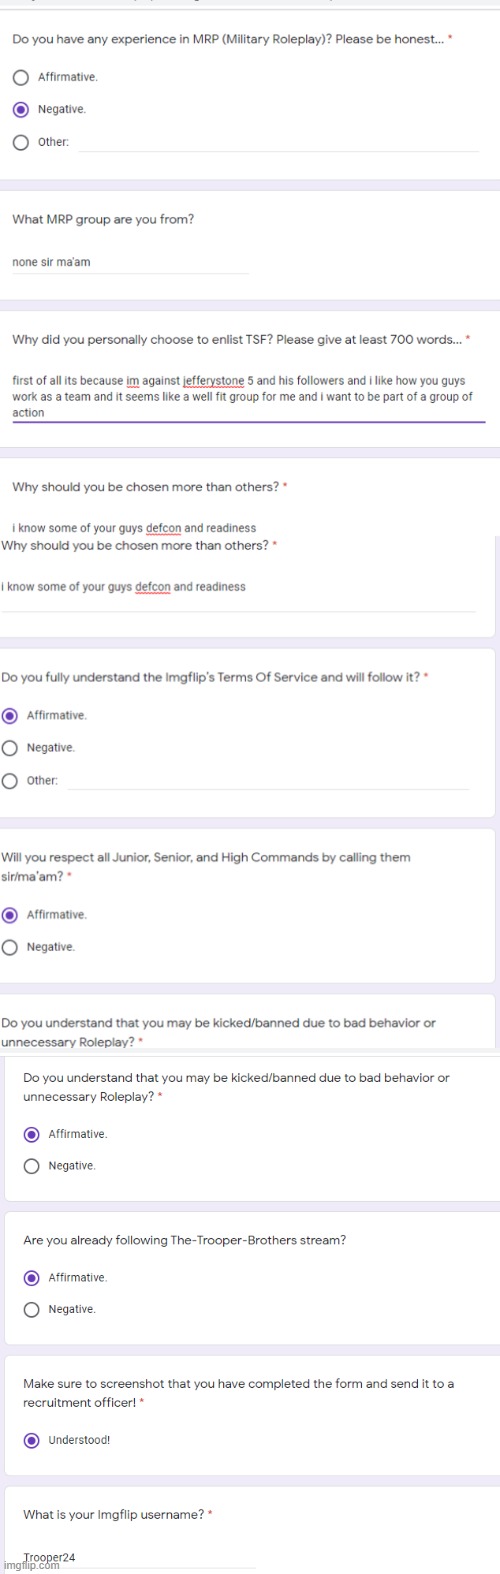
Task: Click the 'Why enlist TSF' answer text area
Action: coord(248,397)
